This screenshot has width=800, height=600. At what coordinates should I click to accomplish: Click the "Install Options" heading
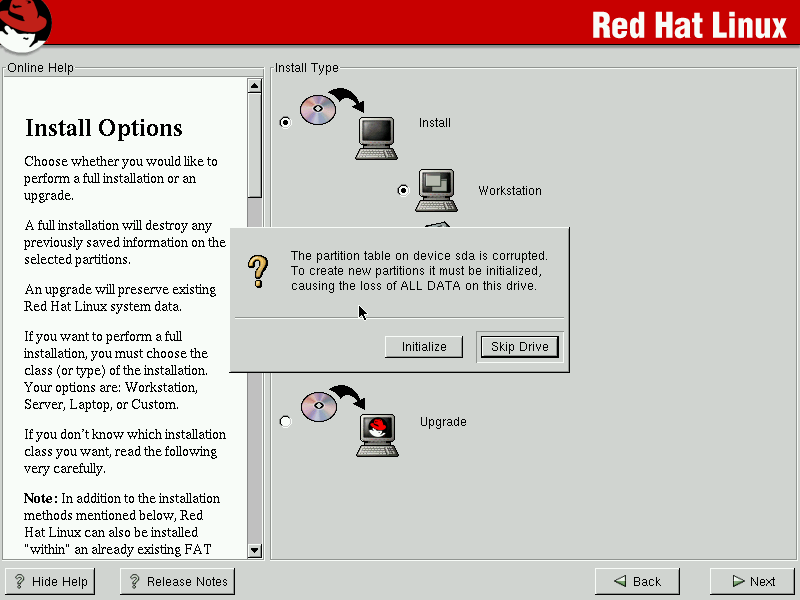104,128
